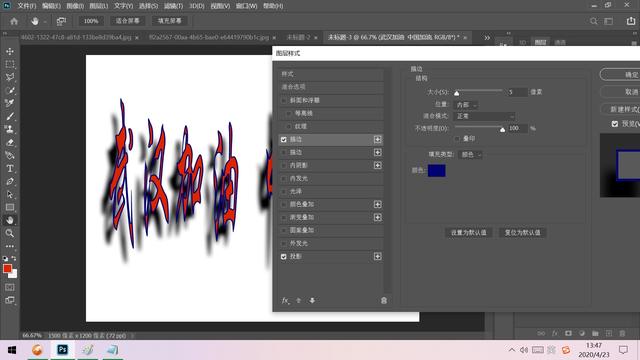Select the Move tool
The height and width of the screenshot is (360, 640).
[x=10, y=51]
